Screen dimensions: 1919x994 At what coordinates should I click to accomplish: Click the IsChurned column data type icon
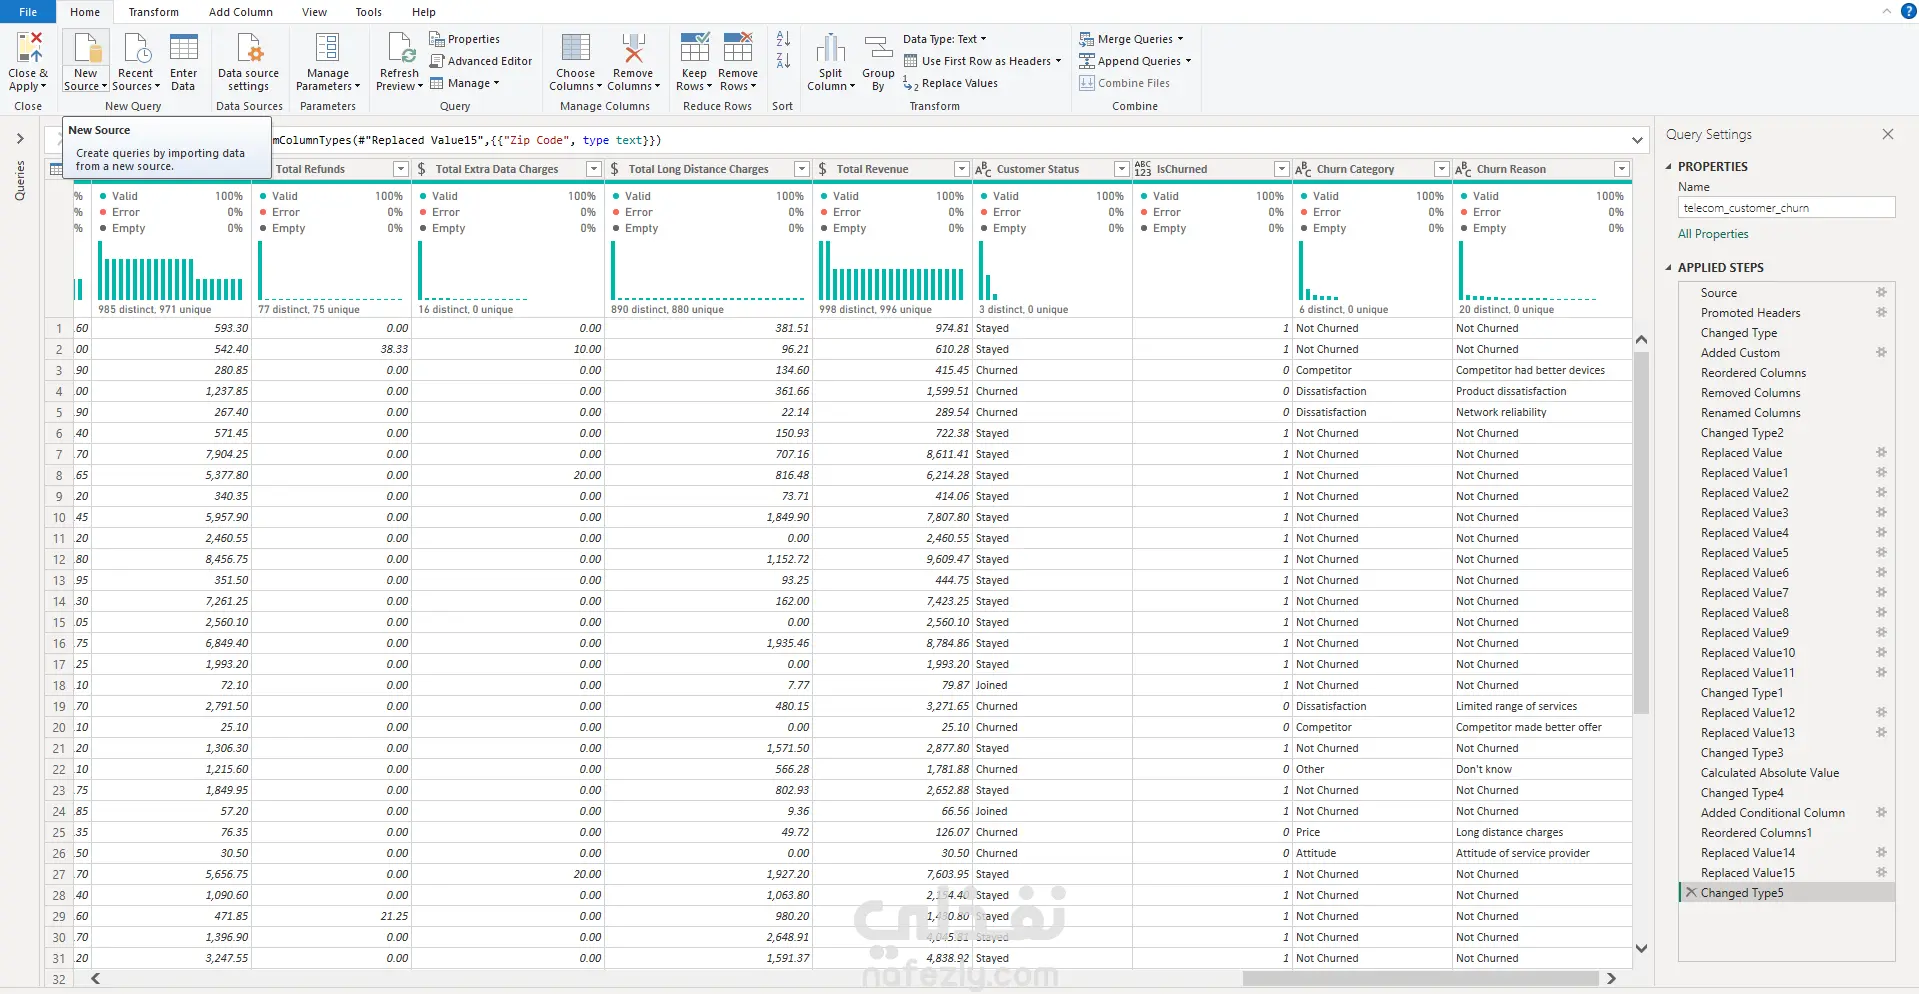(1143, 169)
